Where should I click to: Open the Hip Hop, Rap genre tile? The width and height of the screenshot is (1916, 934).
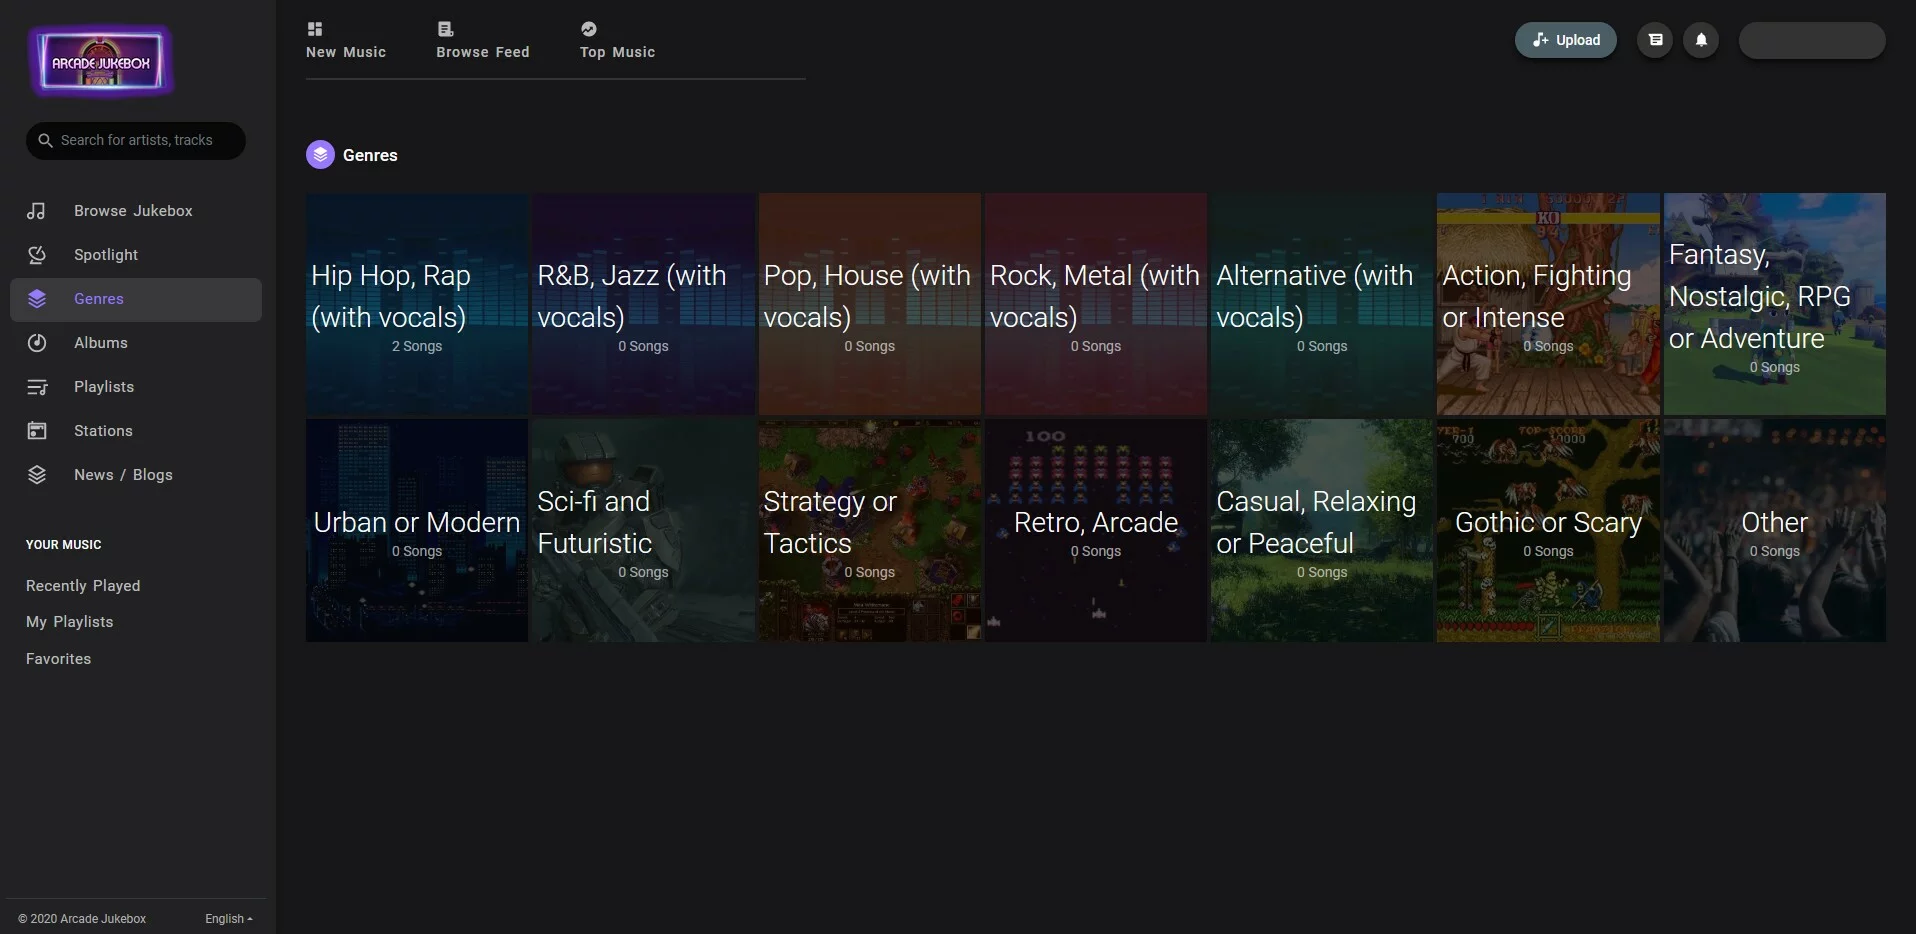pos(417,304)
